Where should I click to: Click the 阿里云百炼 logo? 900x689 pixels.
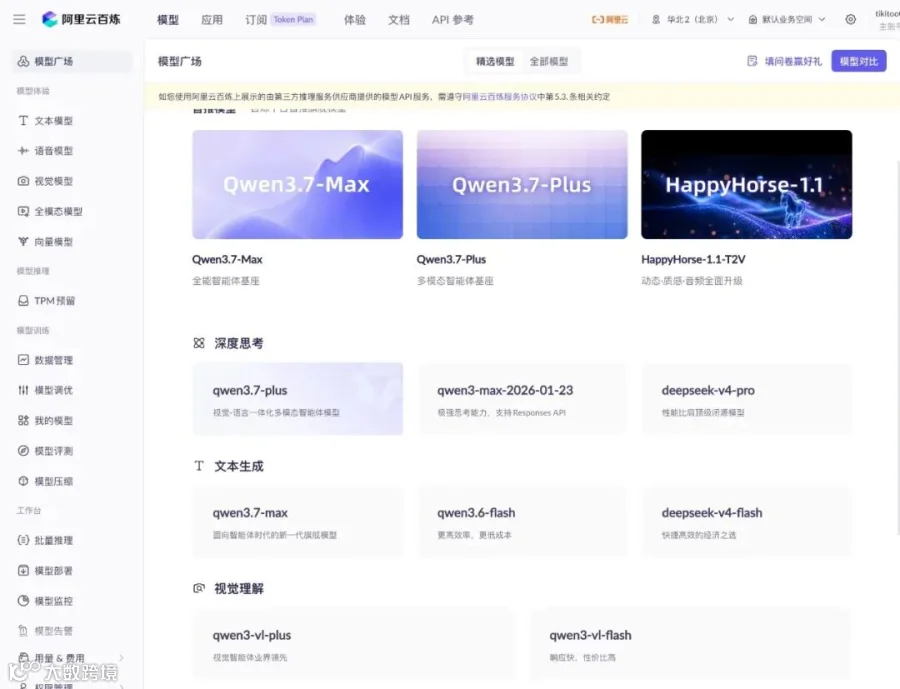[81, 20]
